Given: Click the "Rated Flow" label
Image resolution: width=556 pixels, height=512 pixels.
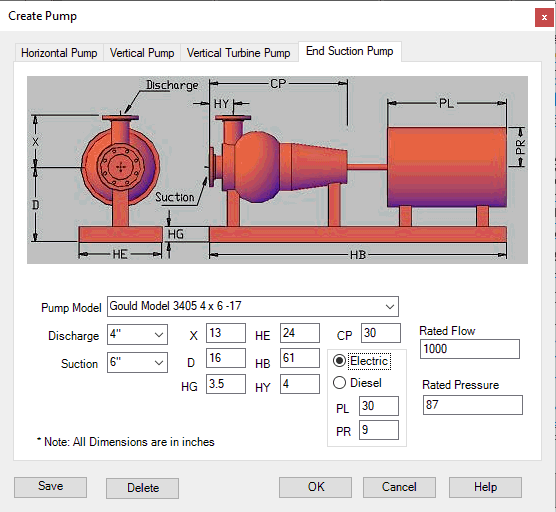Looking at the screenshot, I should (x=447, y=331).
